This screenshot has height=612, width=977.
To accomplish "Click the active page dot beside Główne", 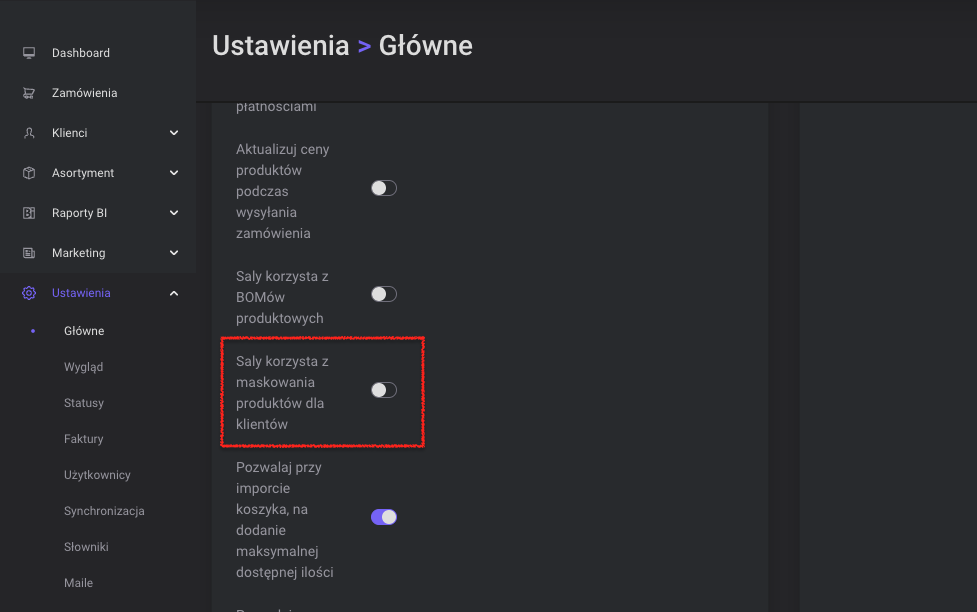I will [x=33, y=330].
